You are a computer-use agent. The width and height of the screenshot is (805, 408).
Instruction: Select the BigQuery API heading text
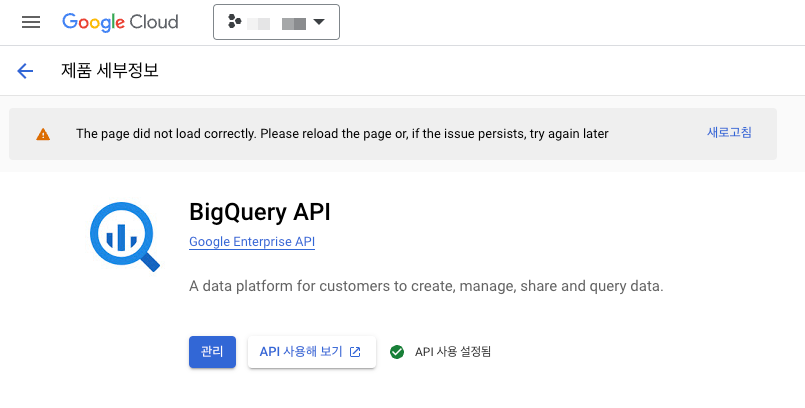tap(260, 212)
